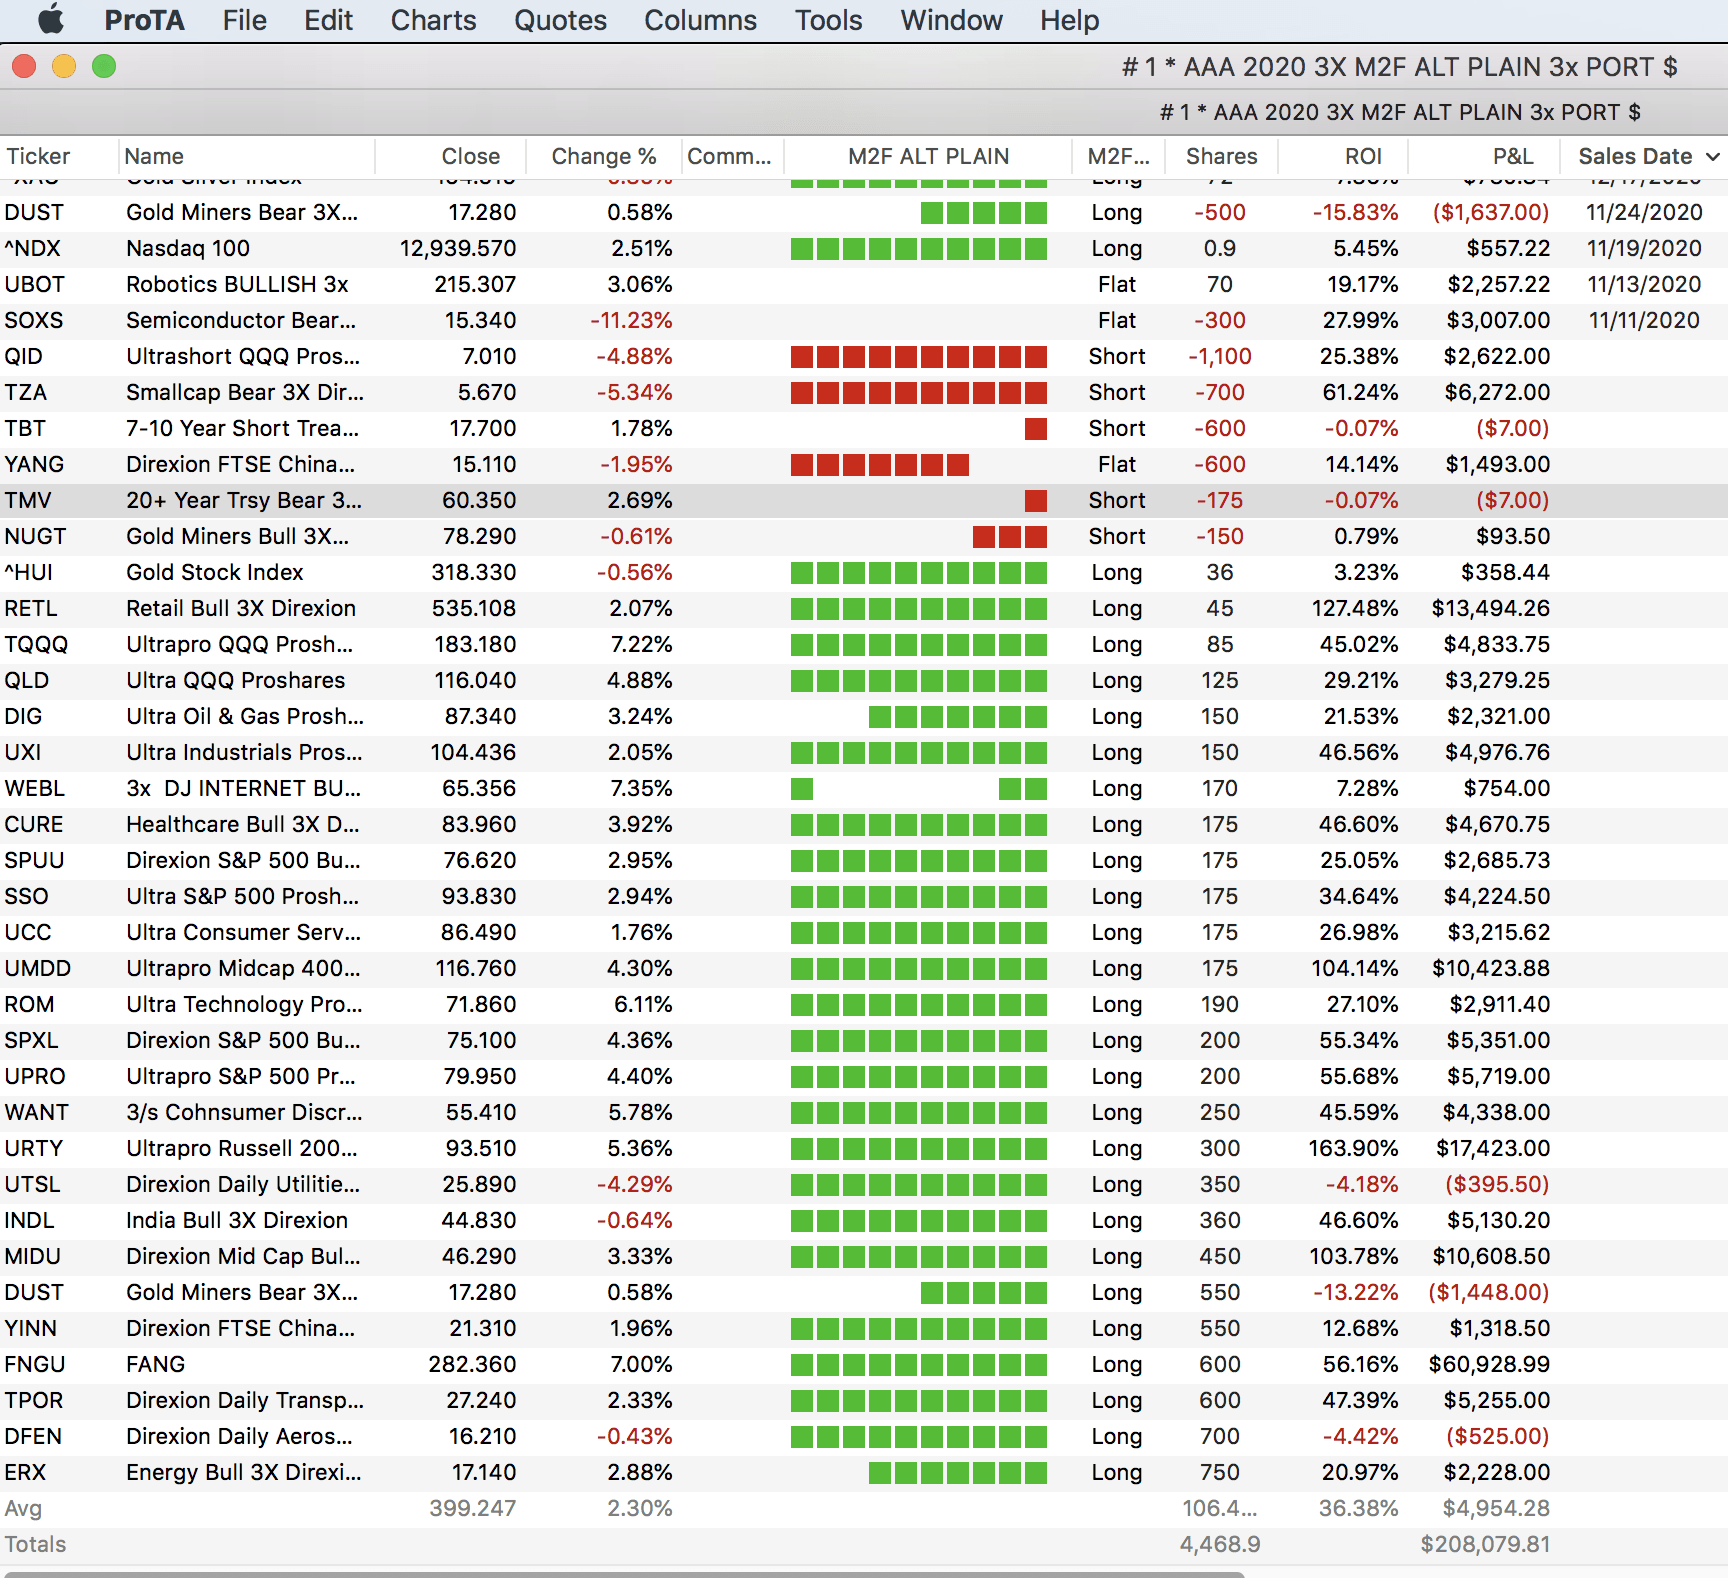This screenshot has height=1578, width=1728.
Task: Select the SOXS ticker cell
Action: 33,320
